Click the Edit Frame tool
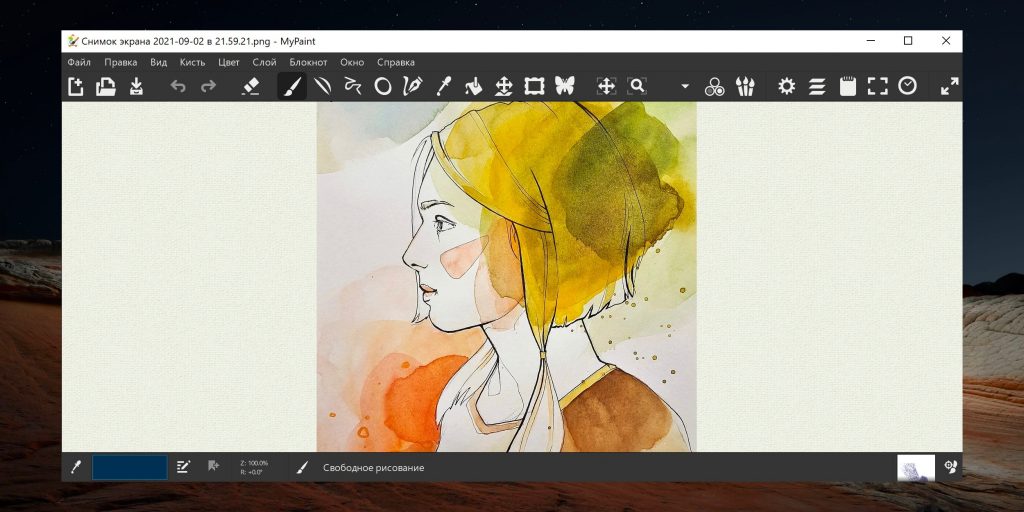The width and height of the screenshot is (1024, 512). (534, 87)
